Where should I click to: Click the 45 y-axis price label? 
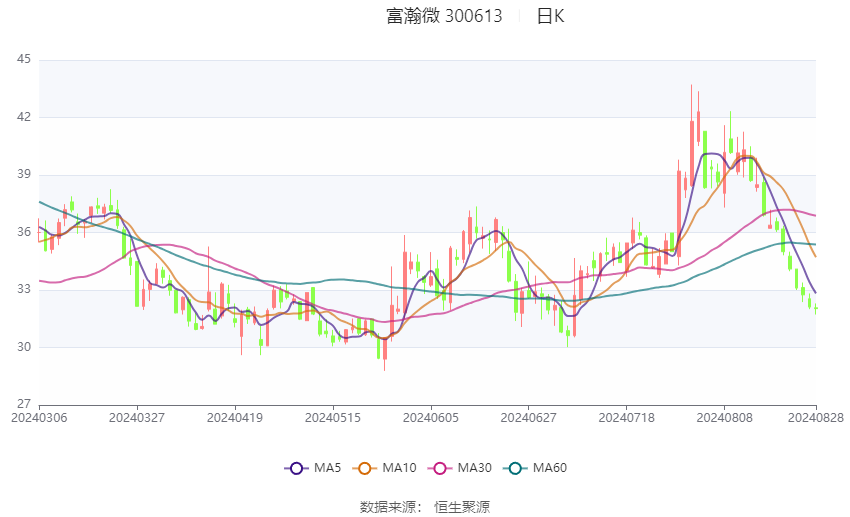pyautogui.click(x=24, y=59)
